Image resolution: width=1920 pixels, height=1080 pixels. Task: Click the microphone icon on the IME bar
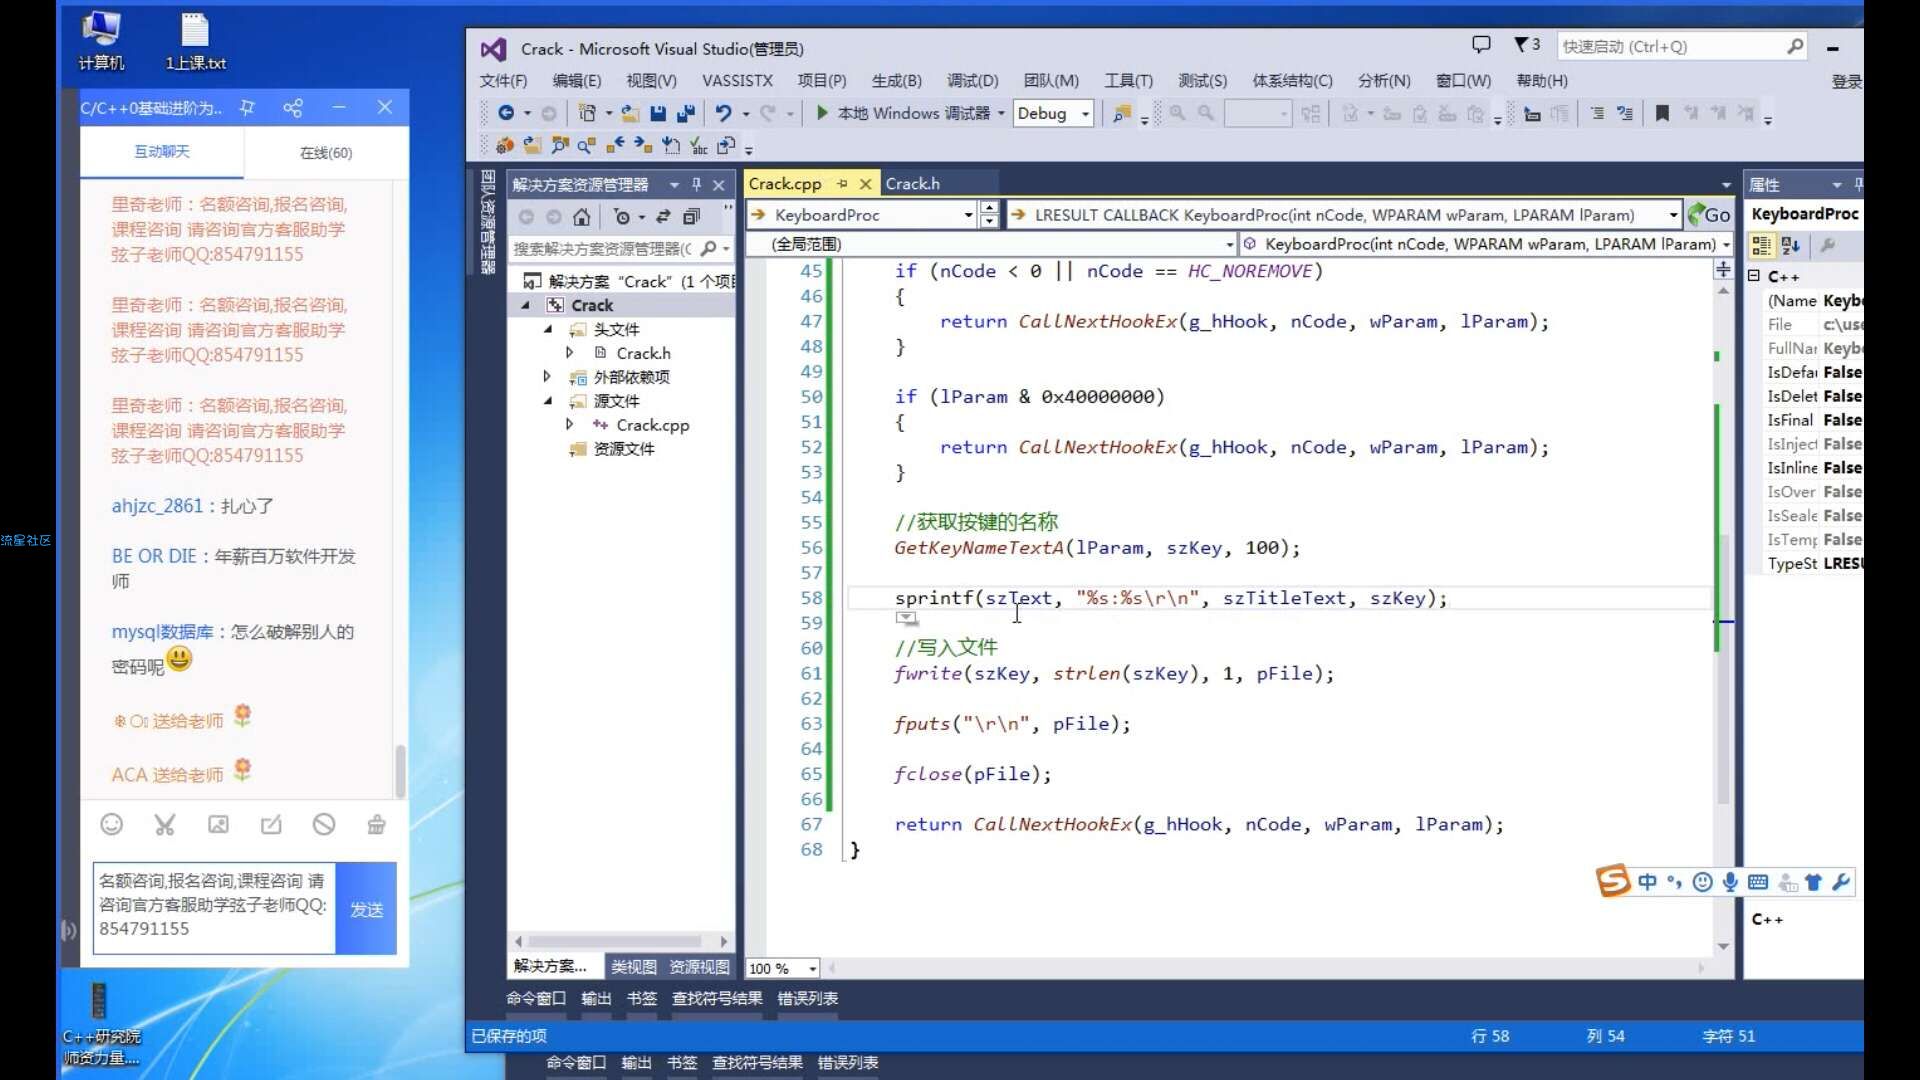pyautogui.click(x=1730, y=882)
